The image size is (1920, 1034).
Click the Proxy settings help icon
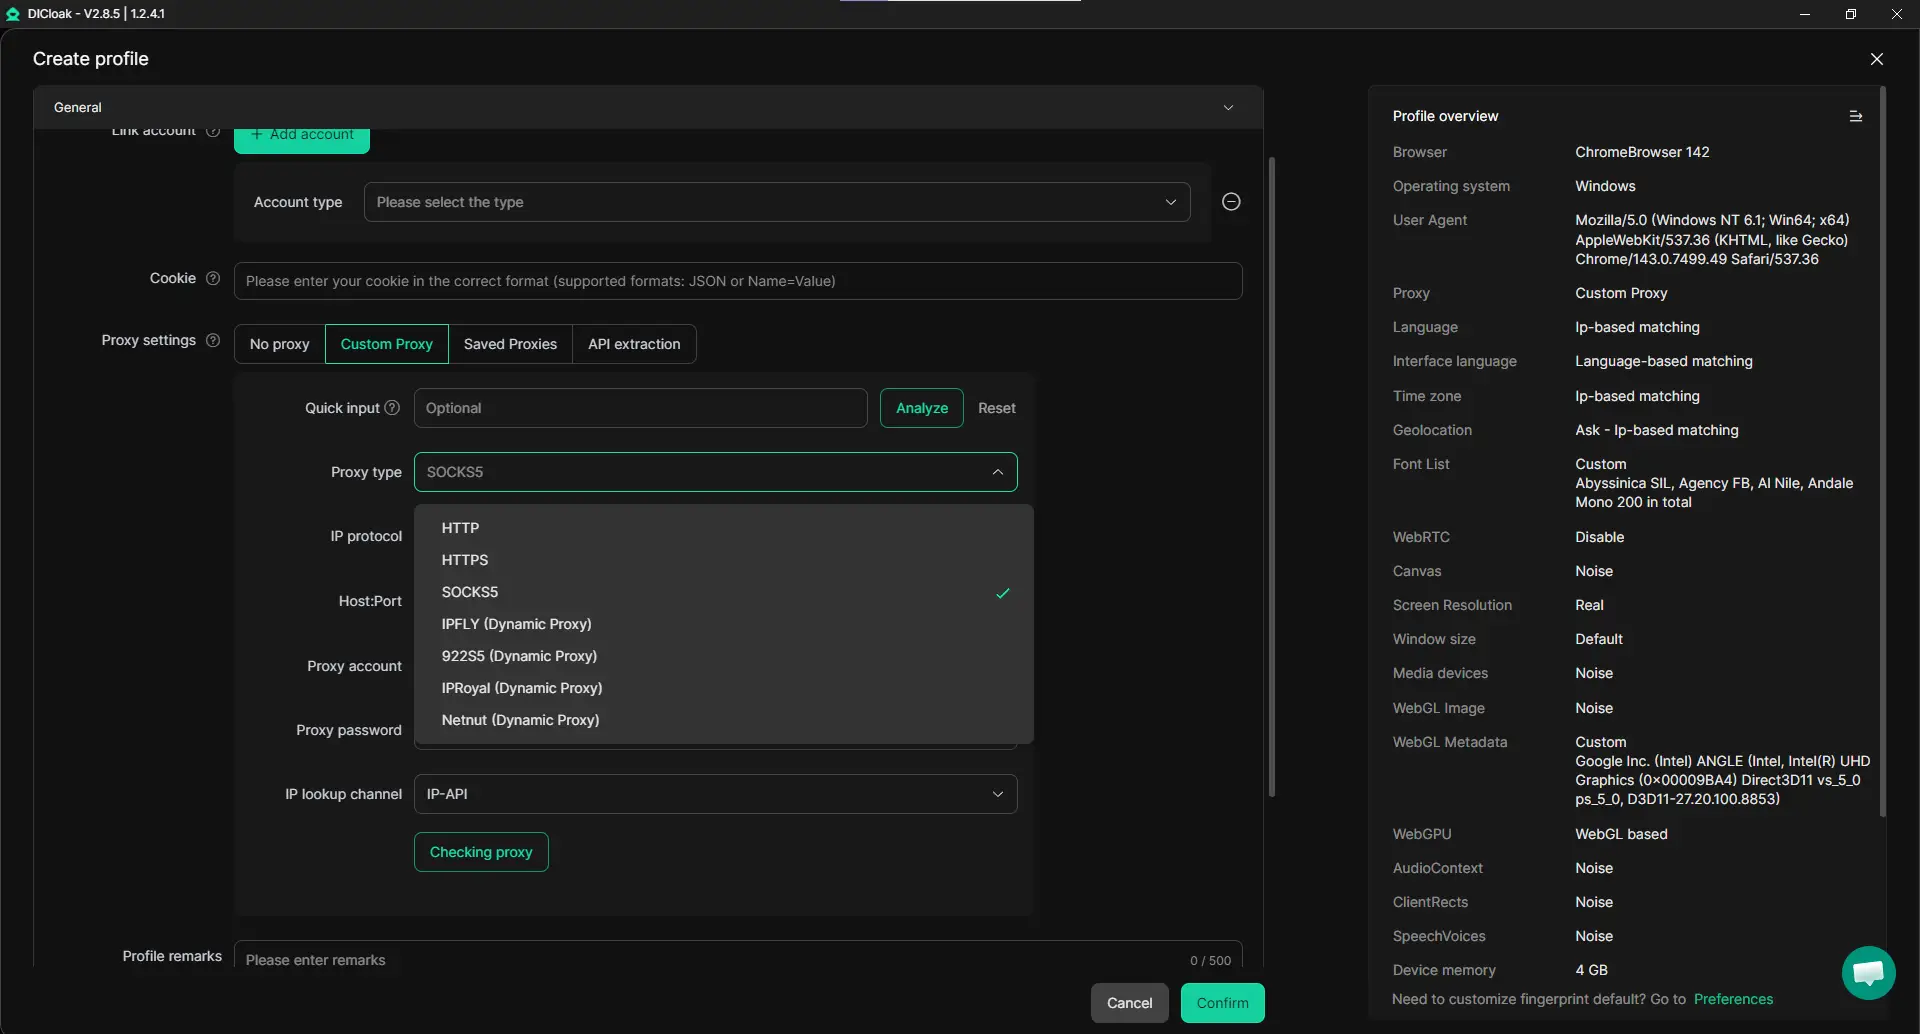(x=213, y=341)
